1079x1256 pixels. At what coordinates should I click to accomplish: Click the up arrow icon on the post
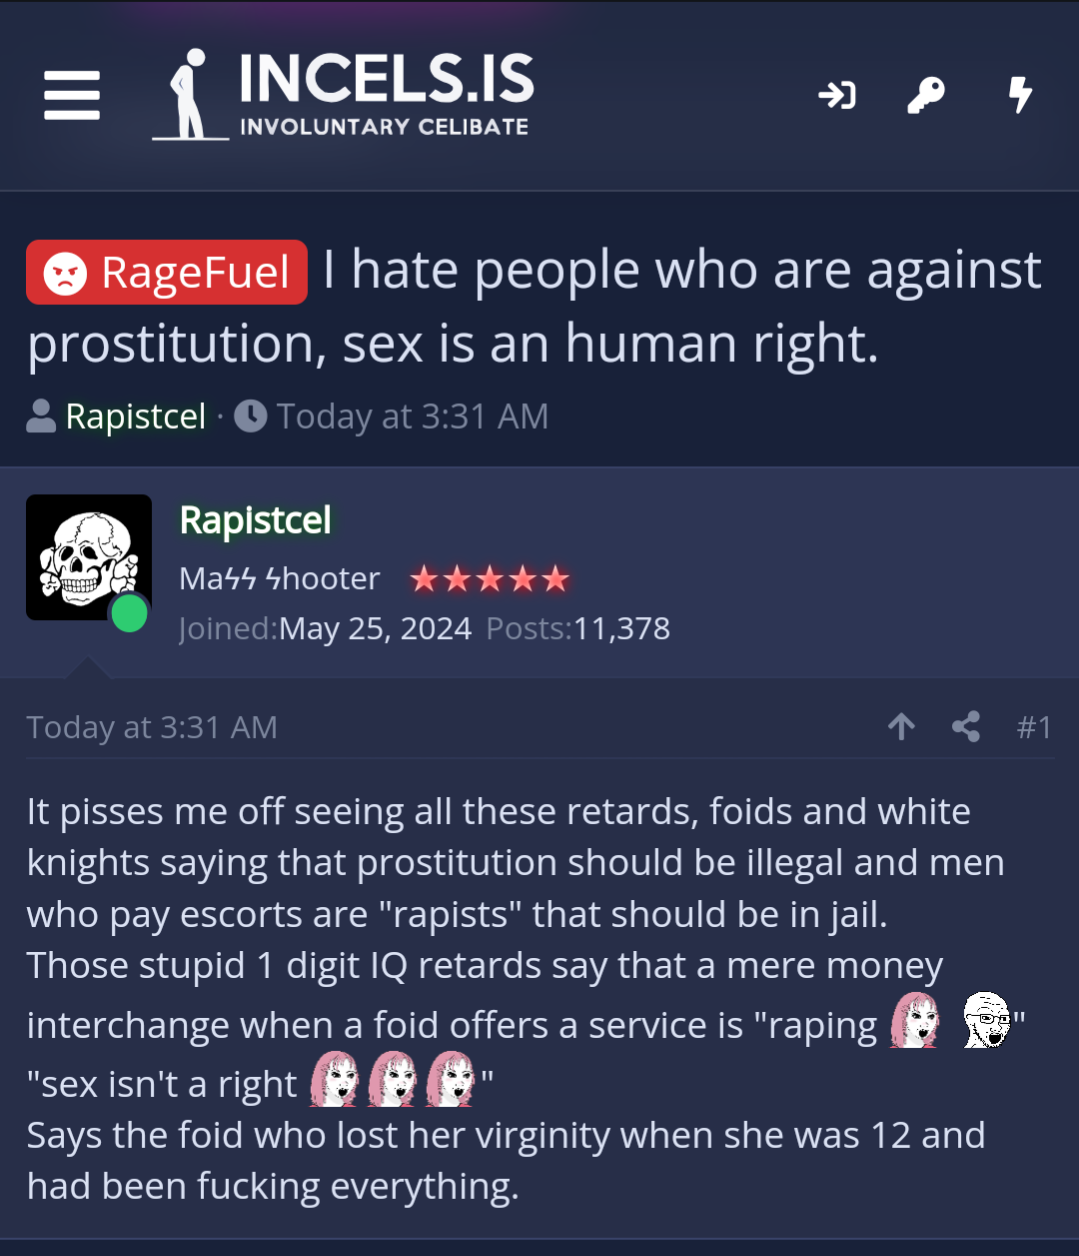901,727
